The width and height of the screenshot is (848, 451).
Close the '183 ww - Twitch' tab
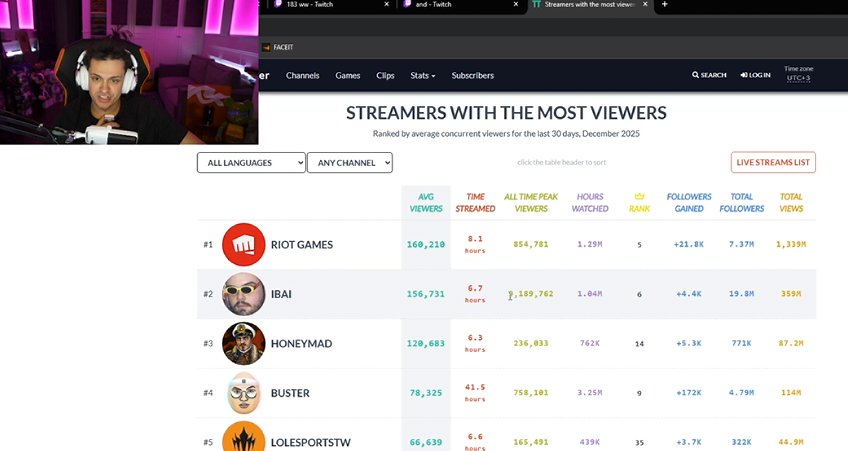386,4
